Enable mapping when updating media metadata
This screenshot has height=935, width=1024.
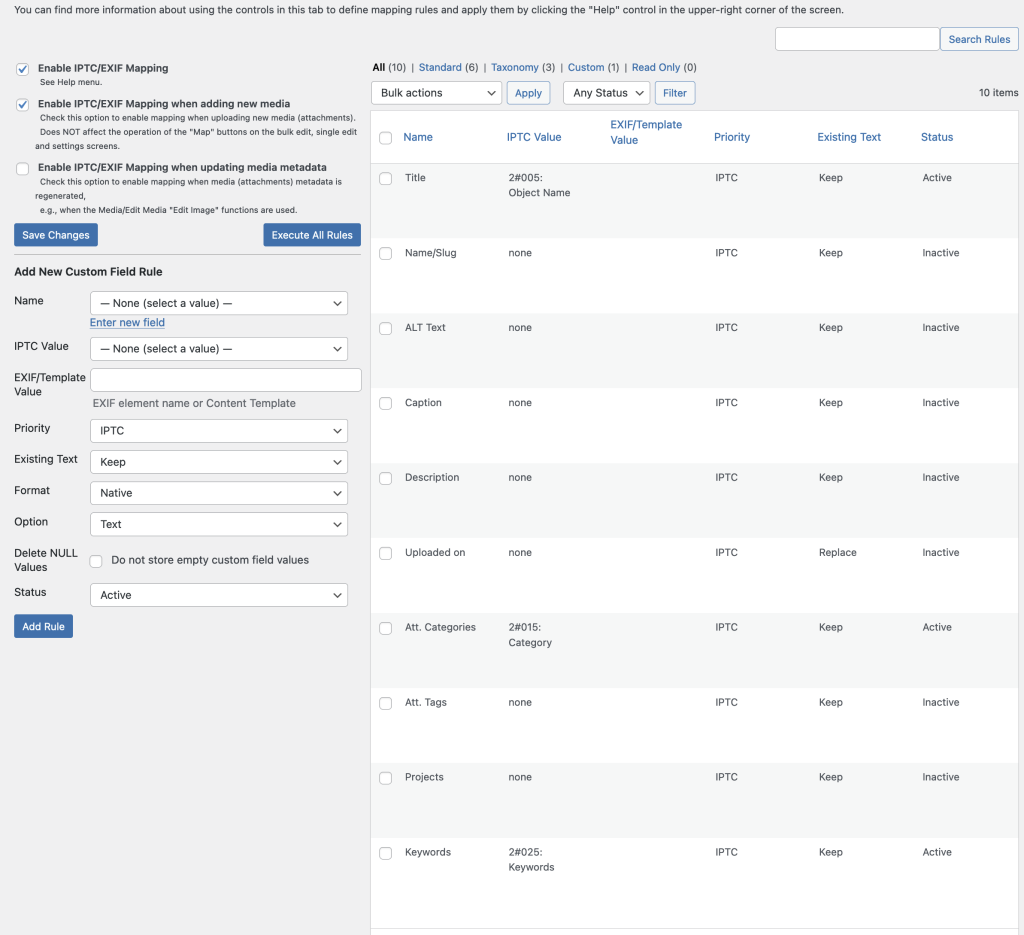tap(23, 168)
